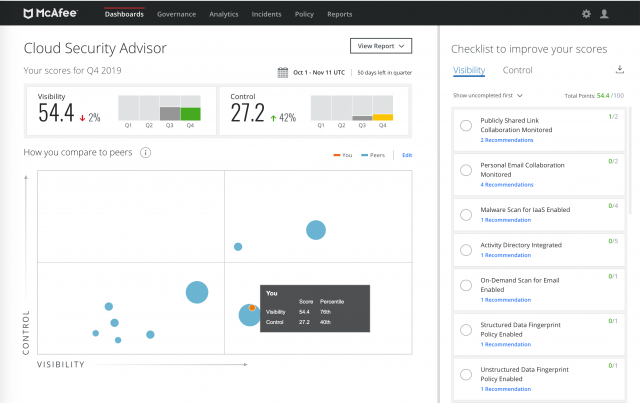The height and width of the screenshot is (403, 640).
Task: Click gray Q3 bar in Control chart
Action: click(x=362, y=118)
